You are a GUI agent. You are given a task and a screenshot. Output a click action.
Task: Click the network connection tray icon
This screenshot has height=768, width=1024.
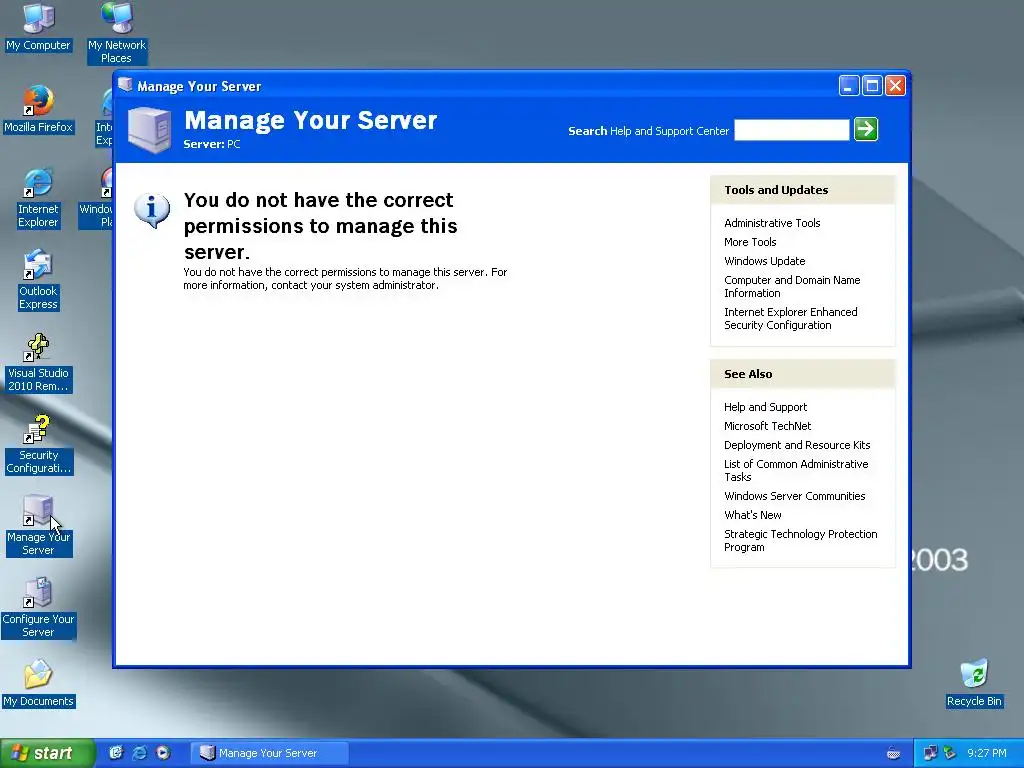(x=930, y=753)
